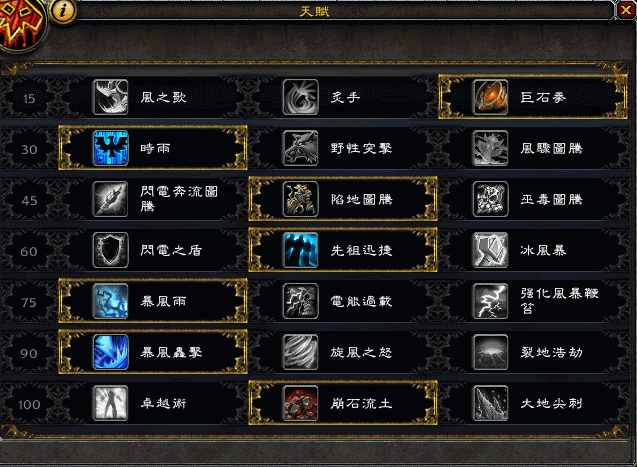The image size is (637, 467).
Task: Select the 風之歌 talent icon
Action: (110, 97)
